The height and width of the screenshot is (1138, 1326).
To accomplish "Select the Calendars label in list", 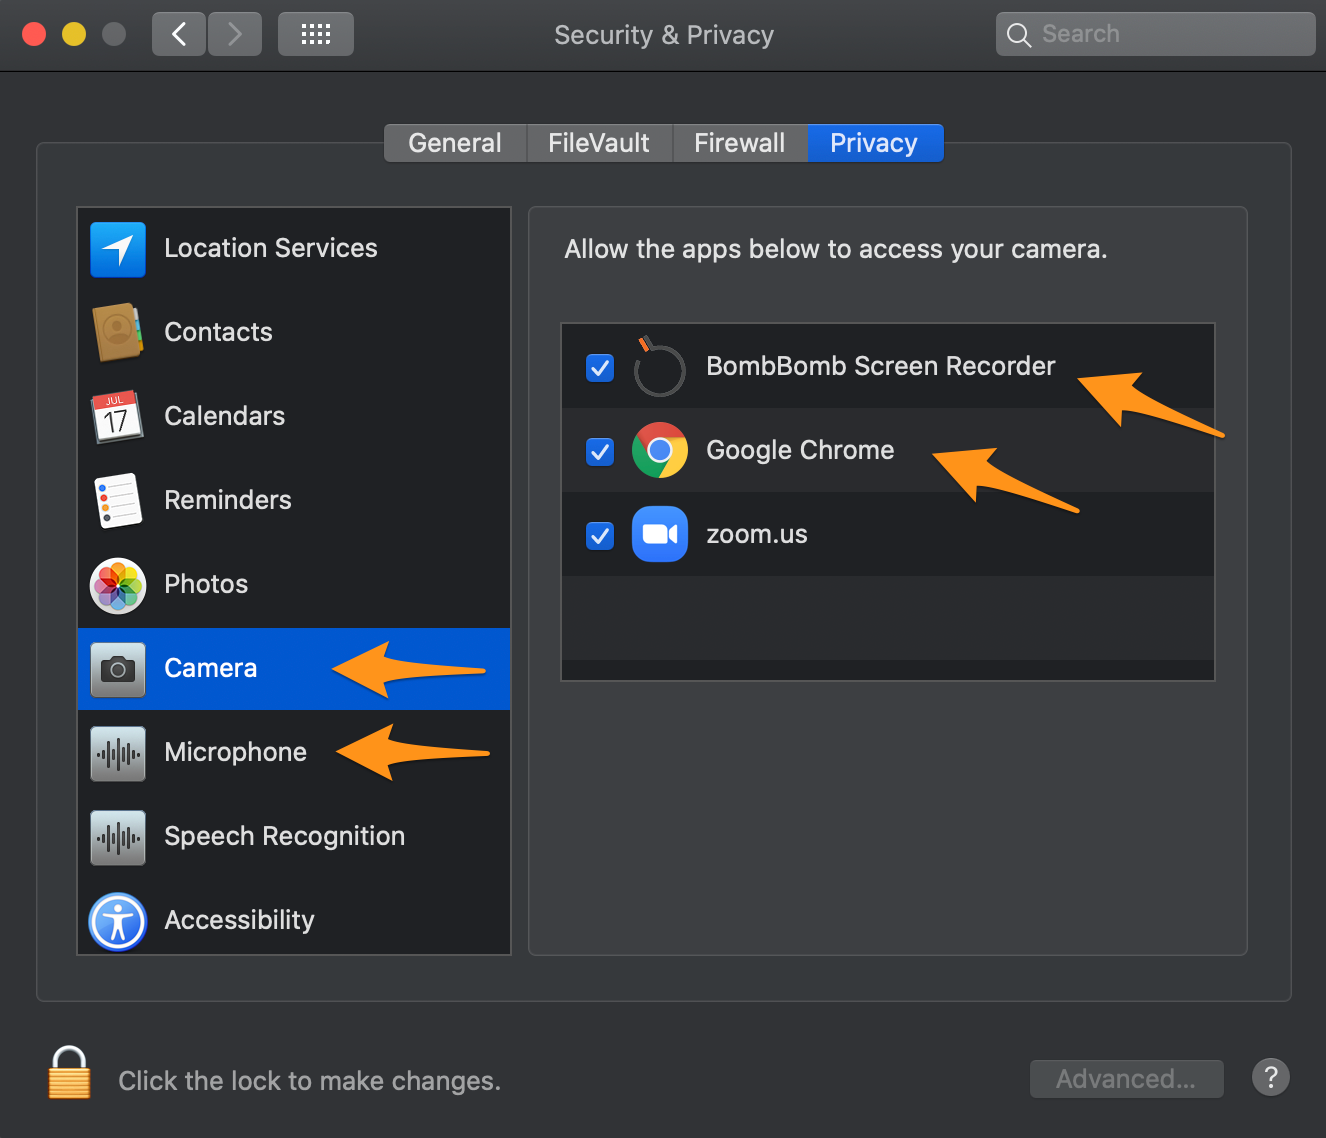I will [225, 416].
